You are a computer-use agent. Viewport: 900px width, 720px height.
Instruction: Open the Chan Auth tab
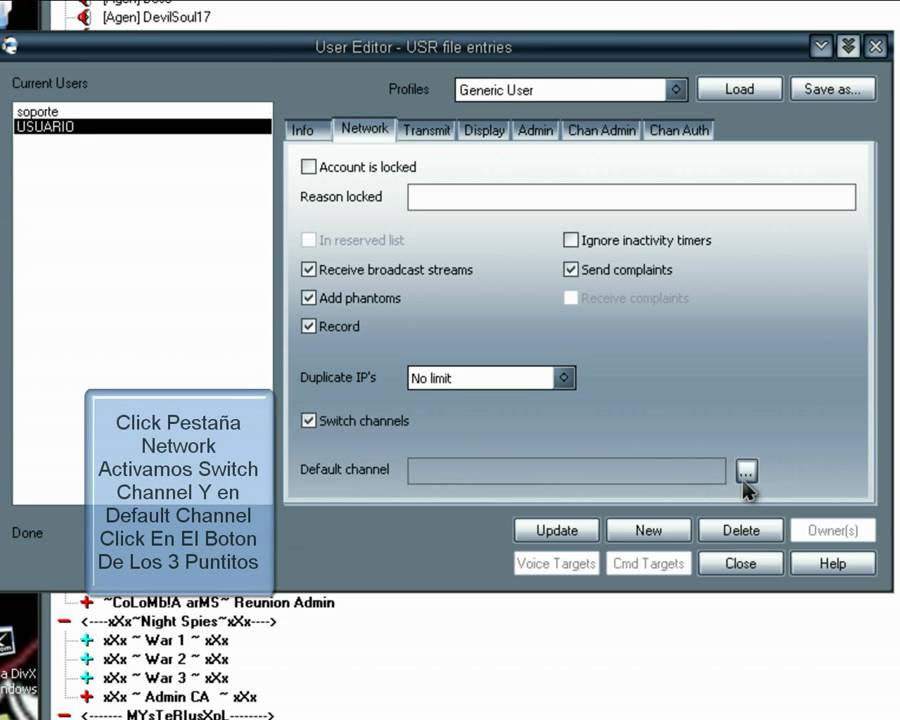point(679,130)
